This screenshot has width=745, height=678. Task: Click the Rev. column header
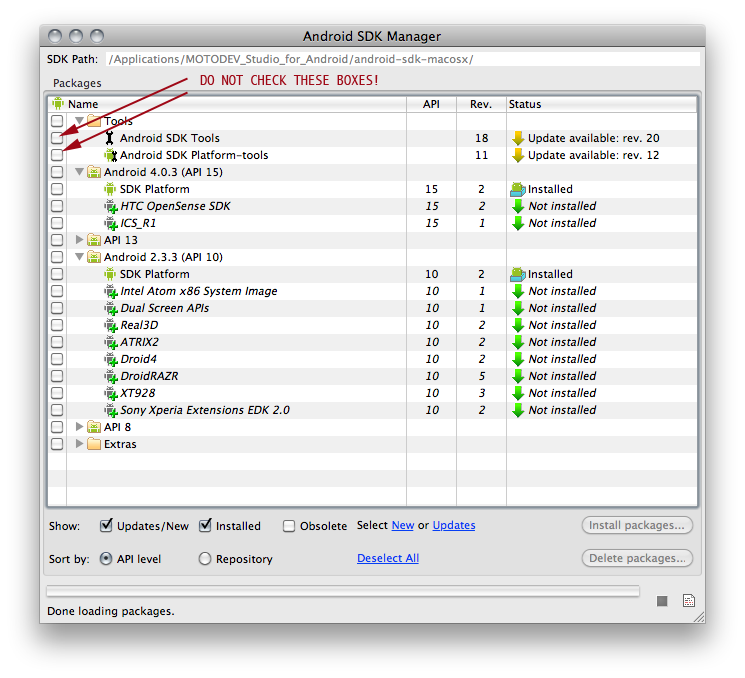pyautogui.click(x=481, y=104)
